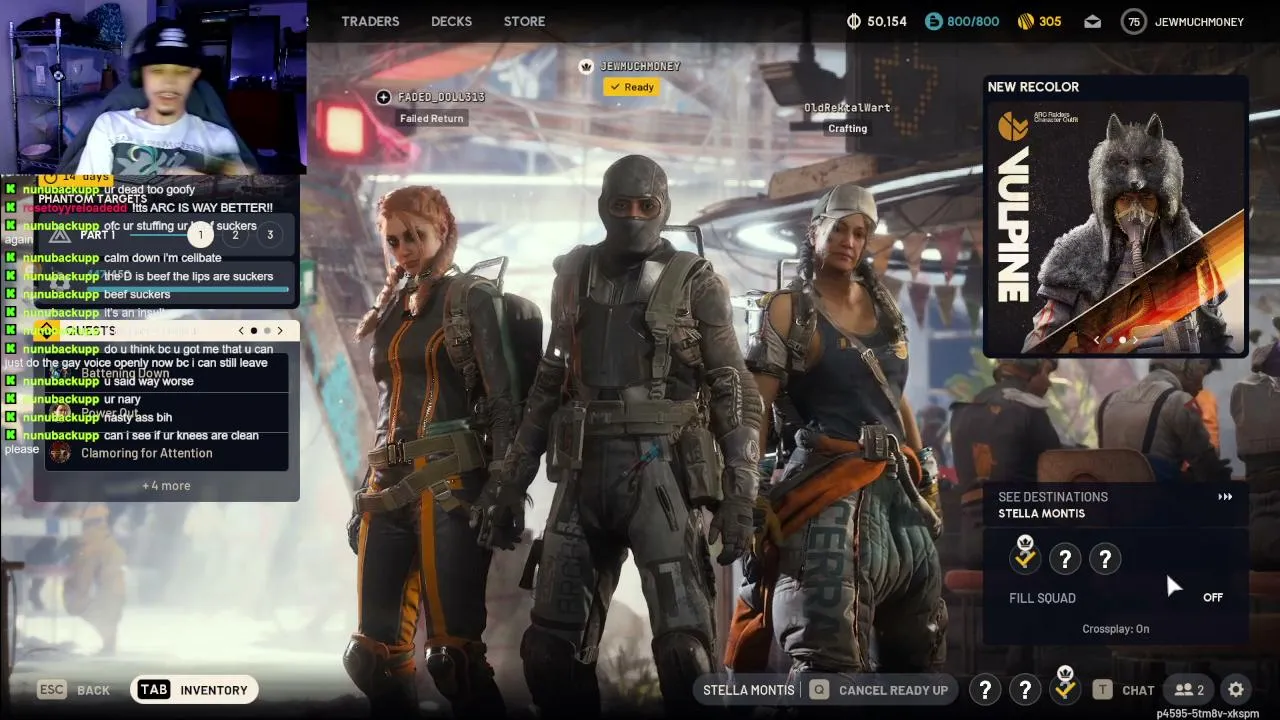The width and height of the screenshot is (1280, 720).
Task: Open the Vulpine recolor promo card
Action: [1115, 228]
